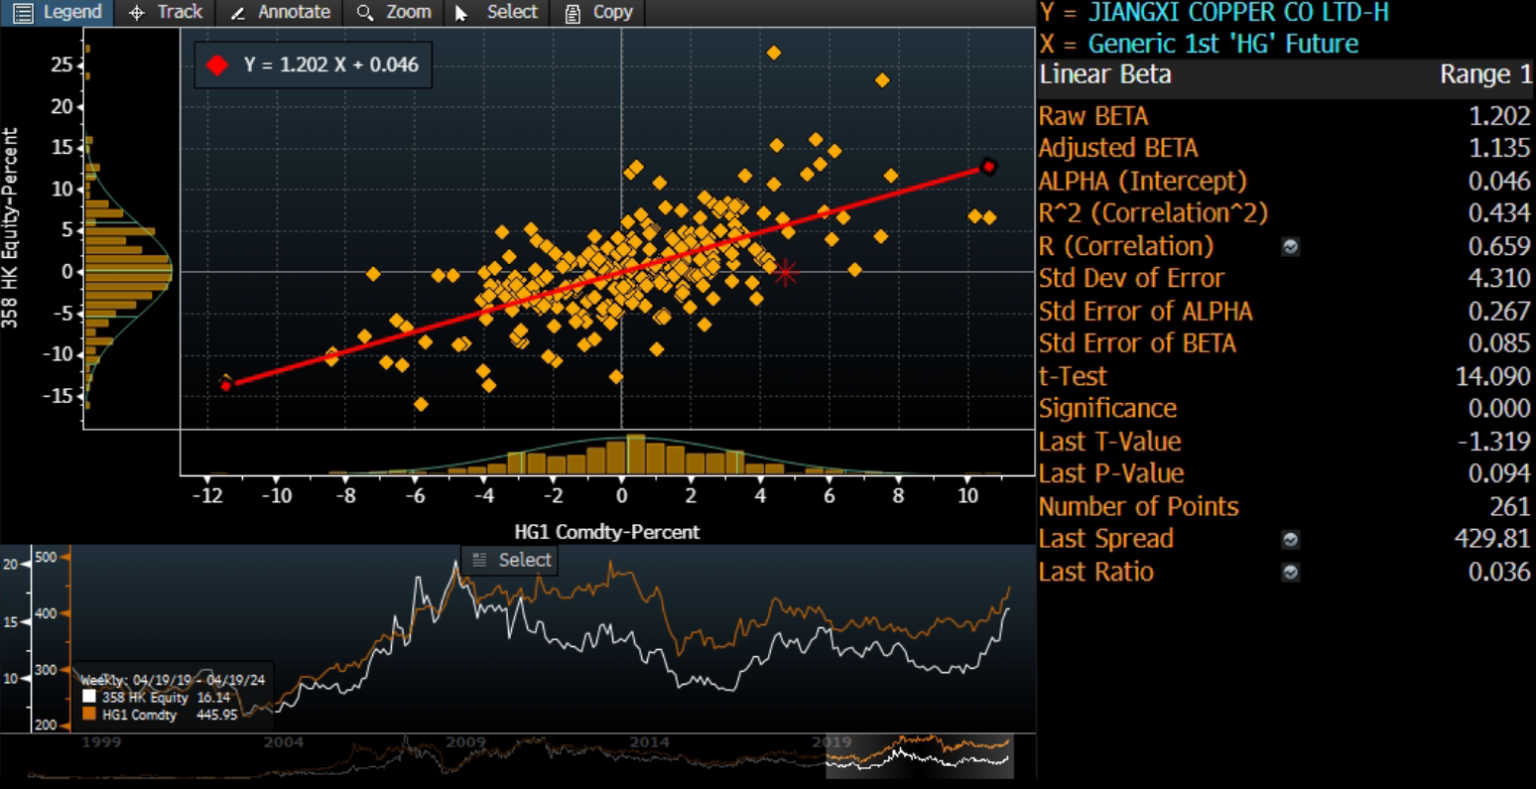Click the red asterisk last-point marker
Screen dimensions: 1536x789
(x=786, y=272)
